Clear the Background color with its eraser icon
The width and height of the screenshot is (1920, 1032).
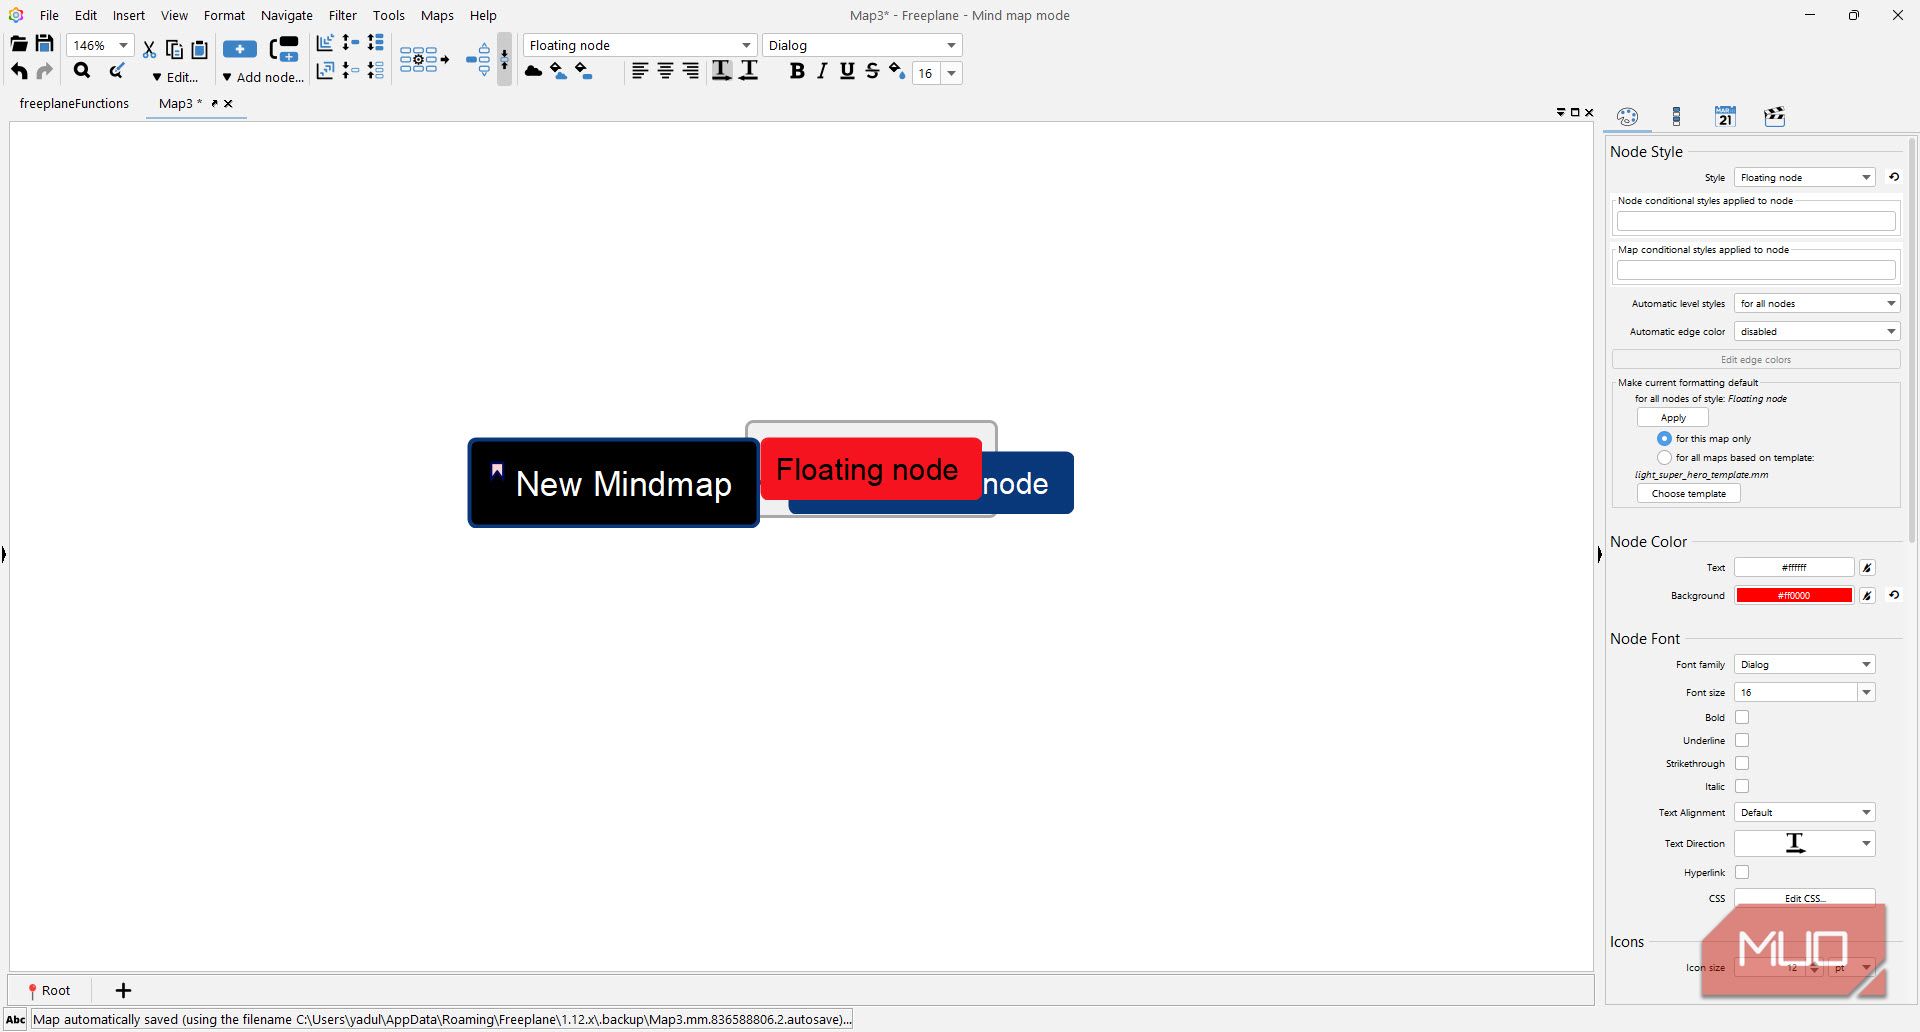tap(1867, 596)
